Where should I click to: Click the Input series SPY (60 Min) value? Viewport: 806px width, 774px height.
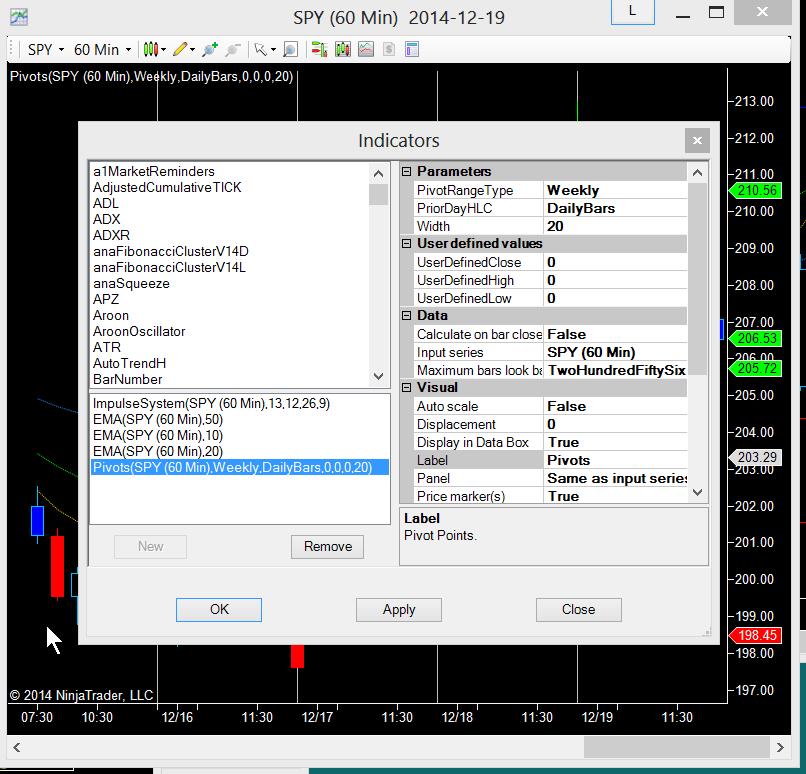(615, 352)
